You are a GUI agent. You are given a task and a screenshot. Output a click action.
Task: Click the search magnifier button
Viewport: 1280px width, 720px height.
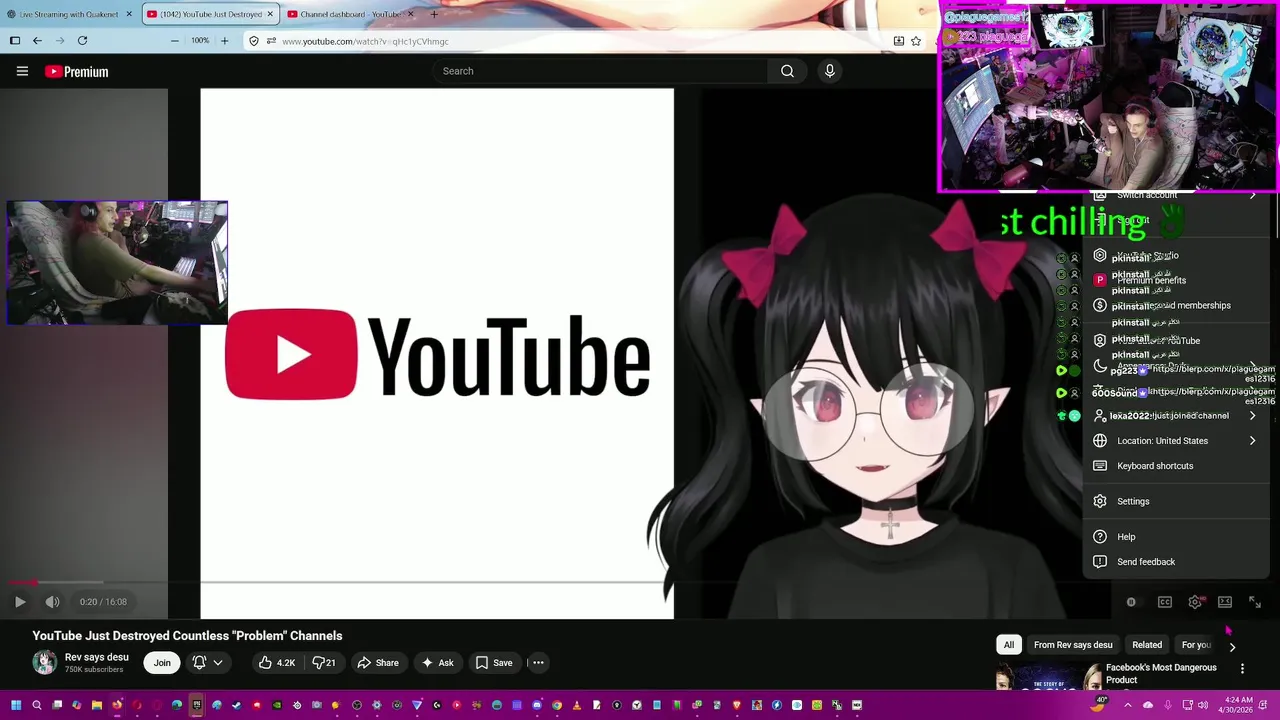[x=787, y=71]
